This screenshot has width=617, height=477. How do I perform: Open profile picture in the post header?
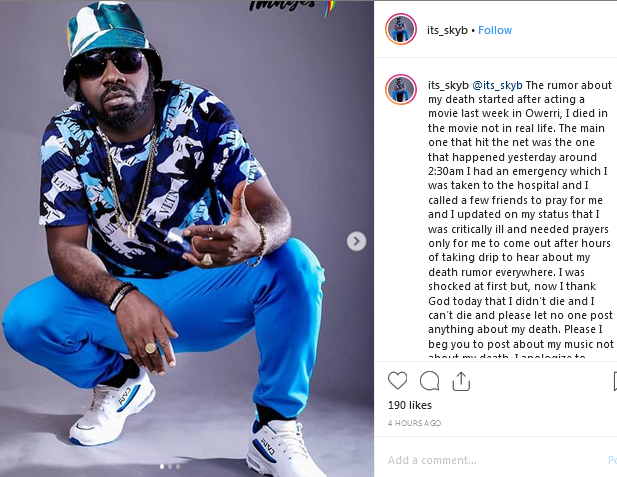click(401, 29)
